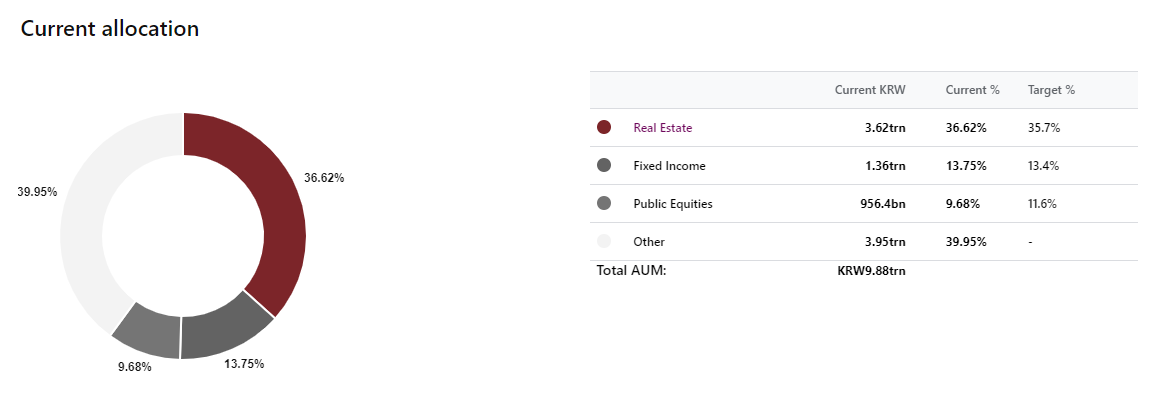
Task: Click the 39.95% chart label
Action: coord(37,192)
